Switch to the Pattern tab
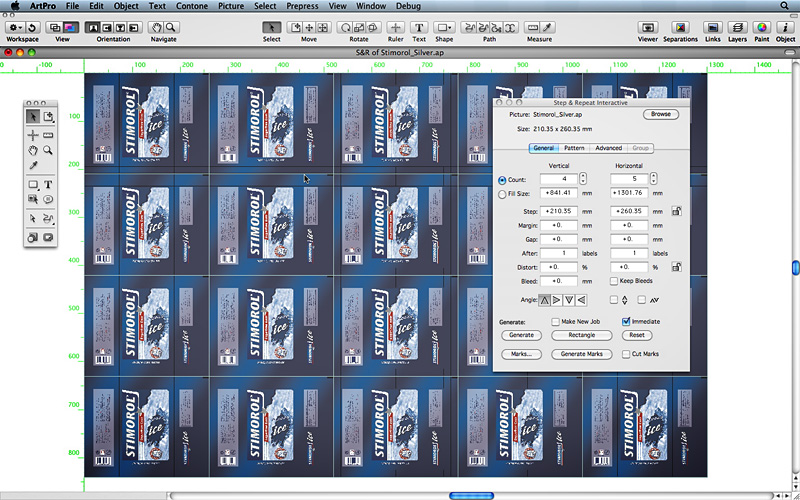This screenshot has width=800, height=500. pyautogui.click(x=574, y=148)
